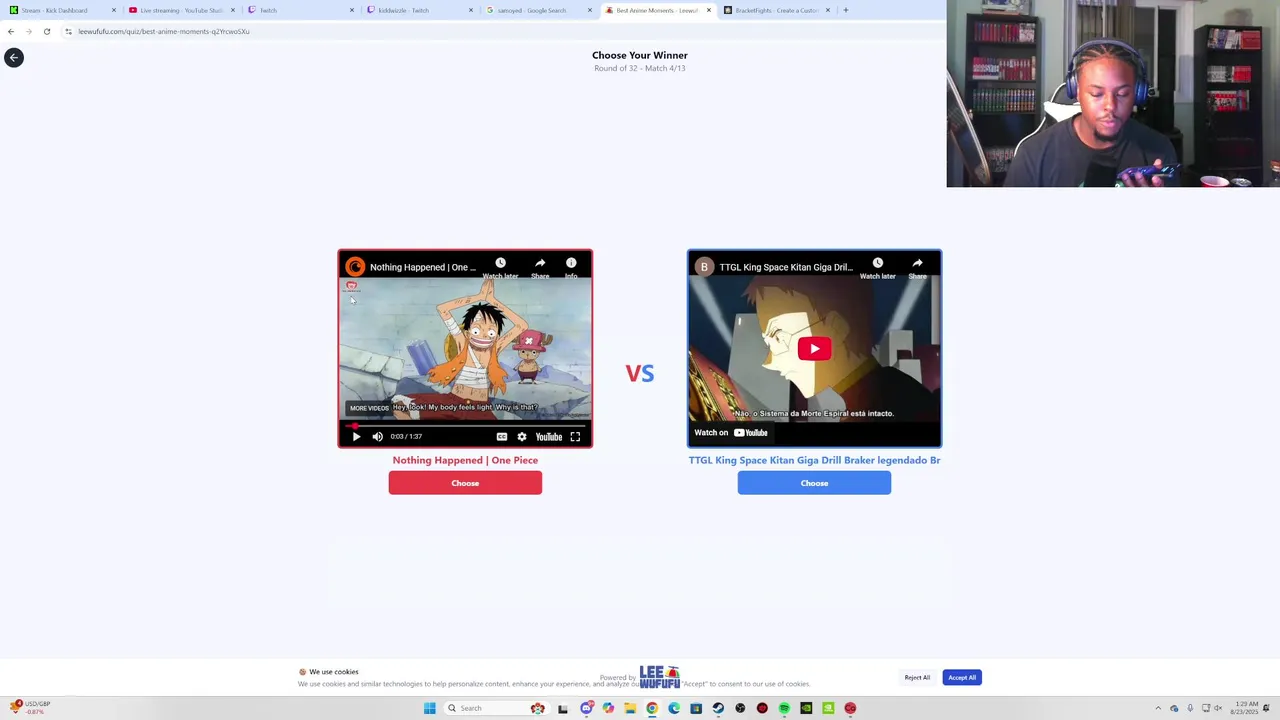Open settings gear on One Piece video
Viewport: 1280px width, 720px height.
point(522,437)
